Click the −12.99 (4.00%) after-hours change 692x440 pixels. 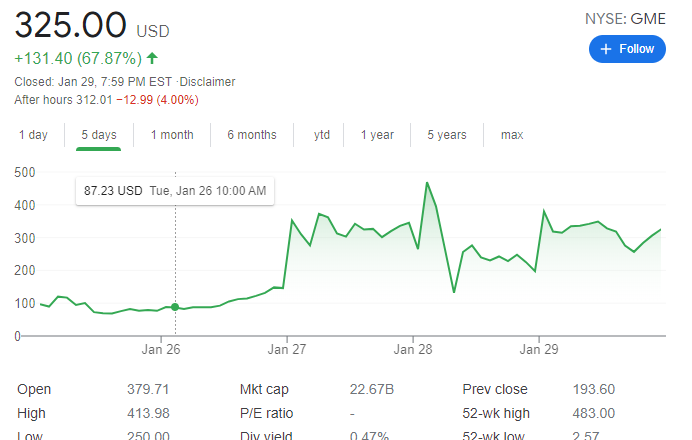(x=157, y=100)
